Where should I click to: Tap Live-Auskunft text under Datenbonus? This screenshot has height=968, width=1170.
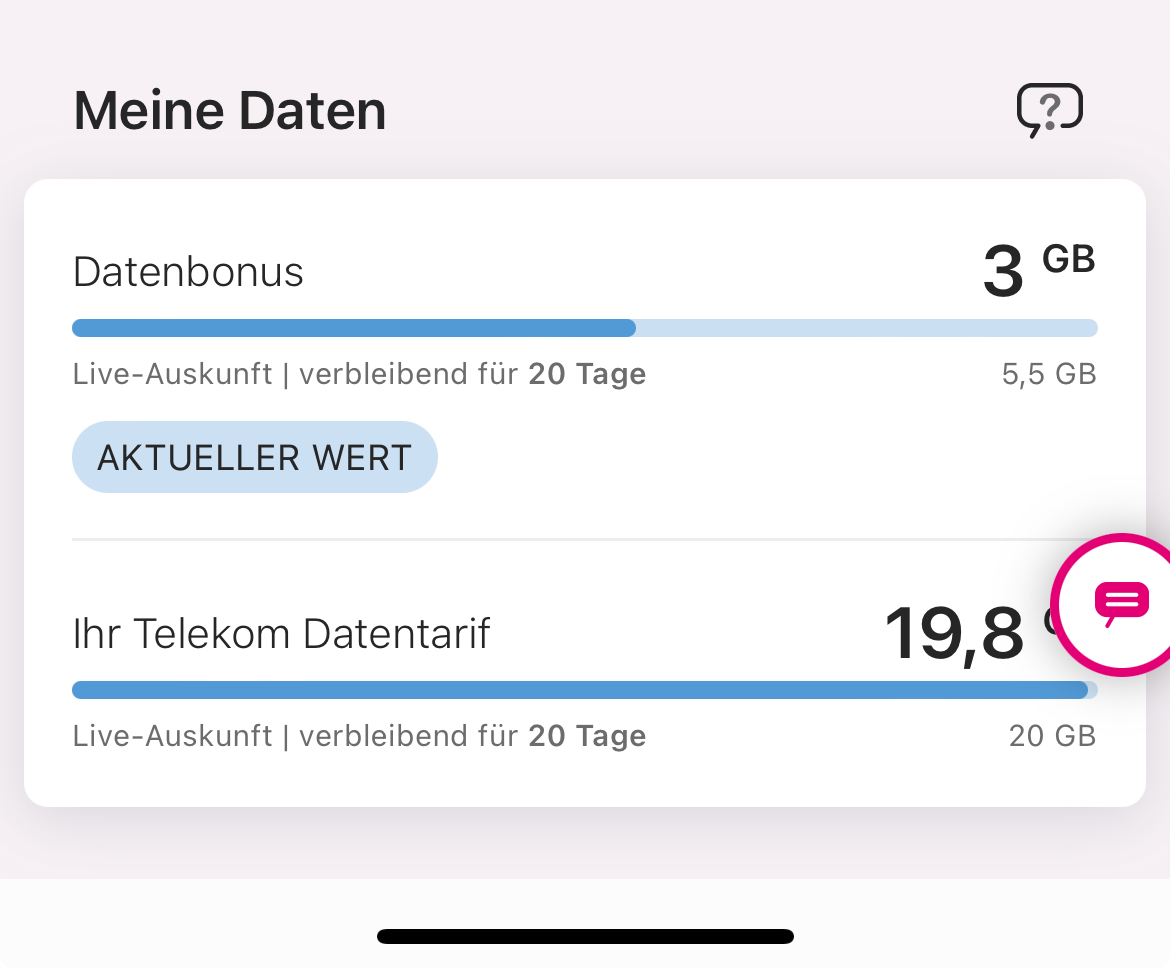[172, 374]
